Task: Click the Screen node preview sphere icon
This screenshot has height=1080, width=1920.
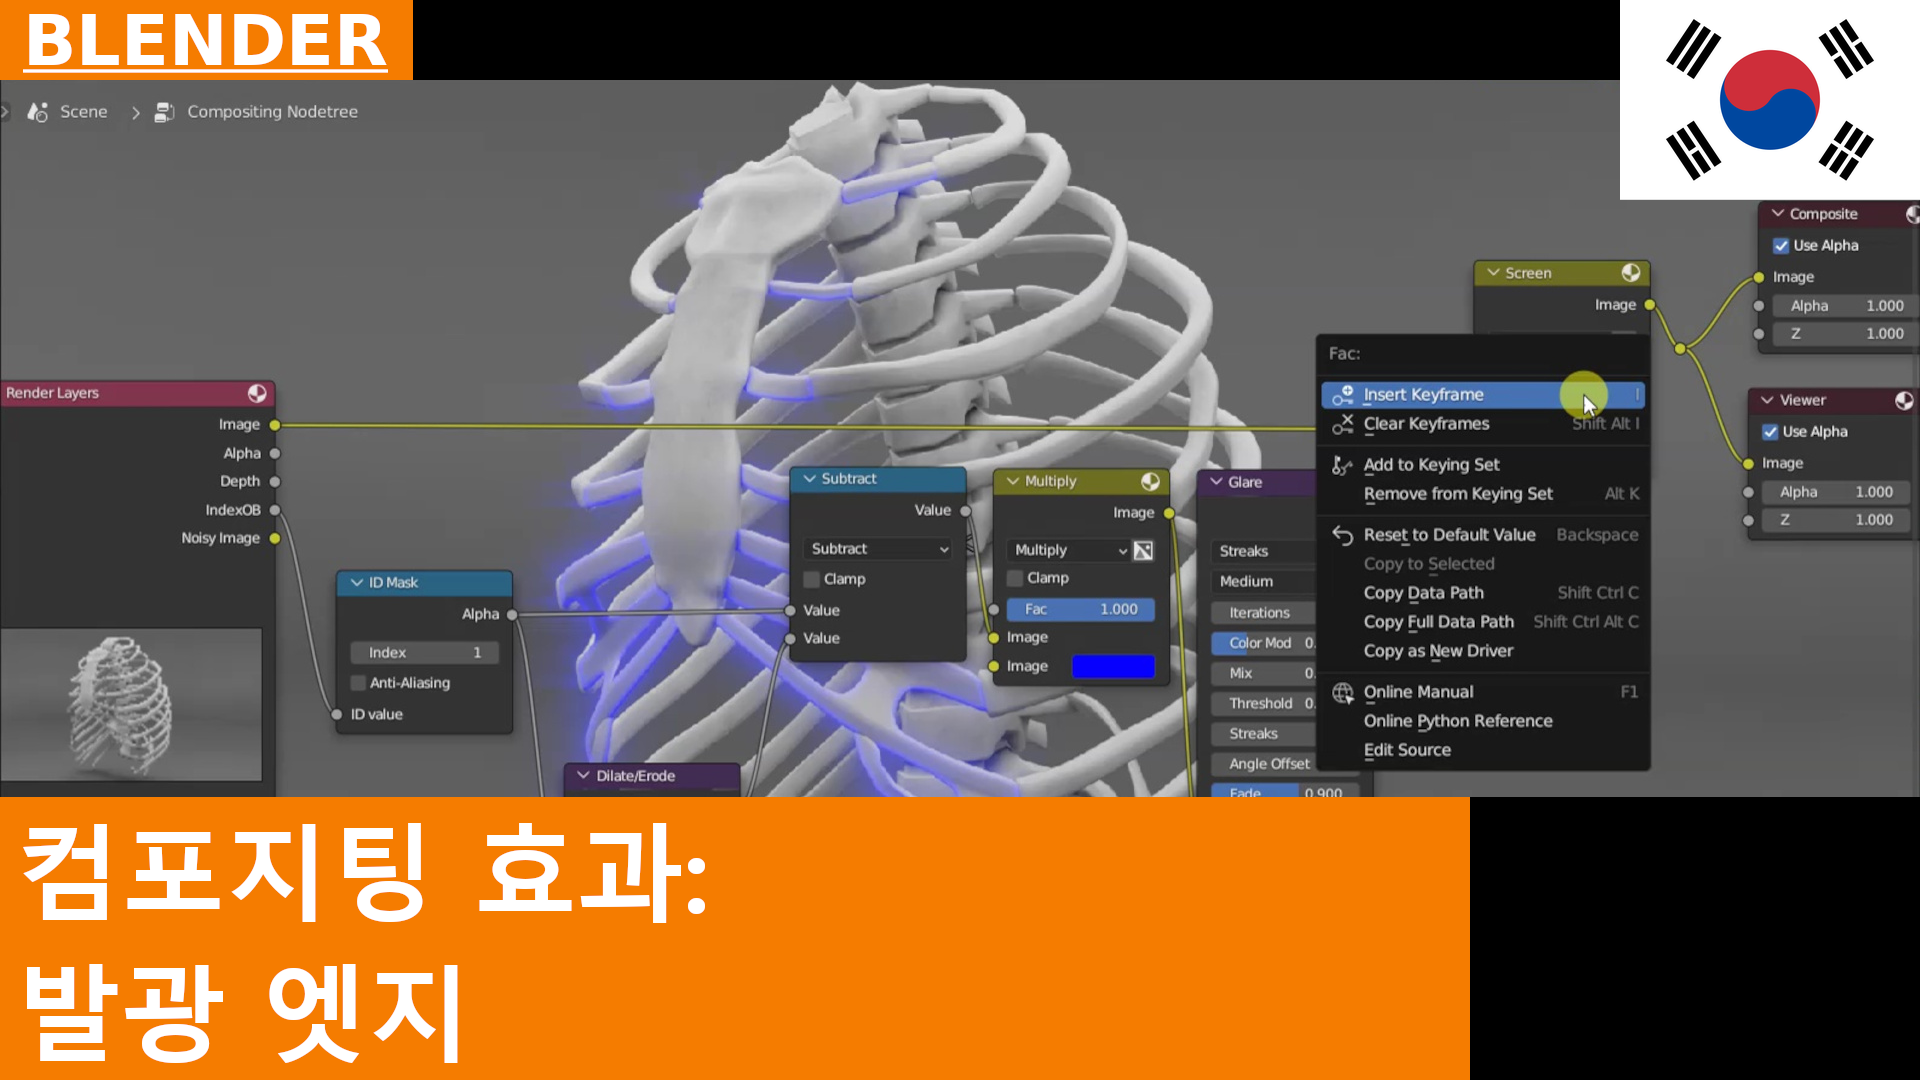Action: (x=1631, y=273)
